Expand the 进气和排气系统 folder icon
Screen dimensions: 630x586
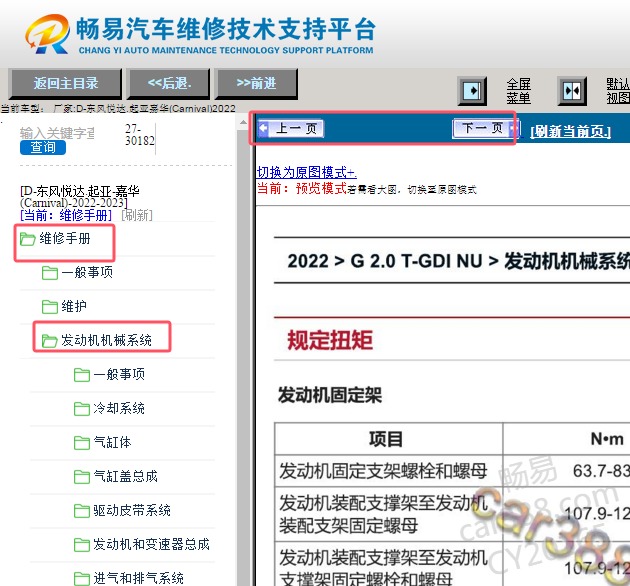82,579
